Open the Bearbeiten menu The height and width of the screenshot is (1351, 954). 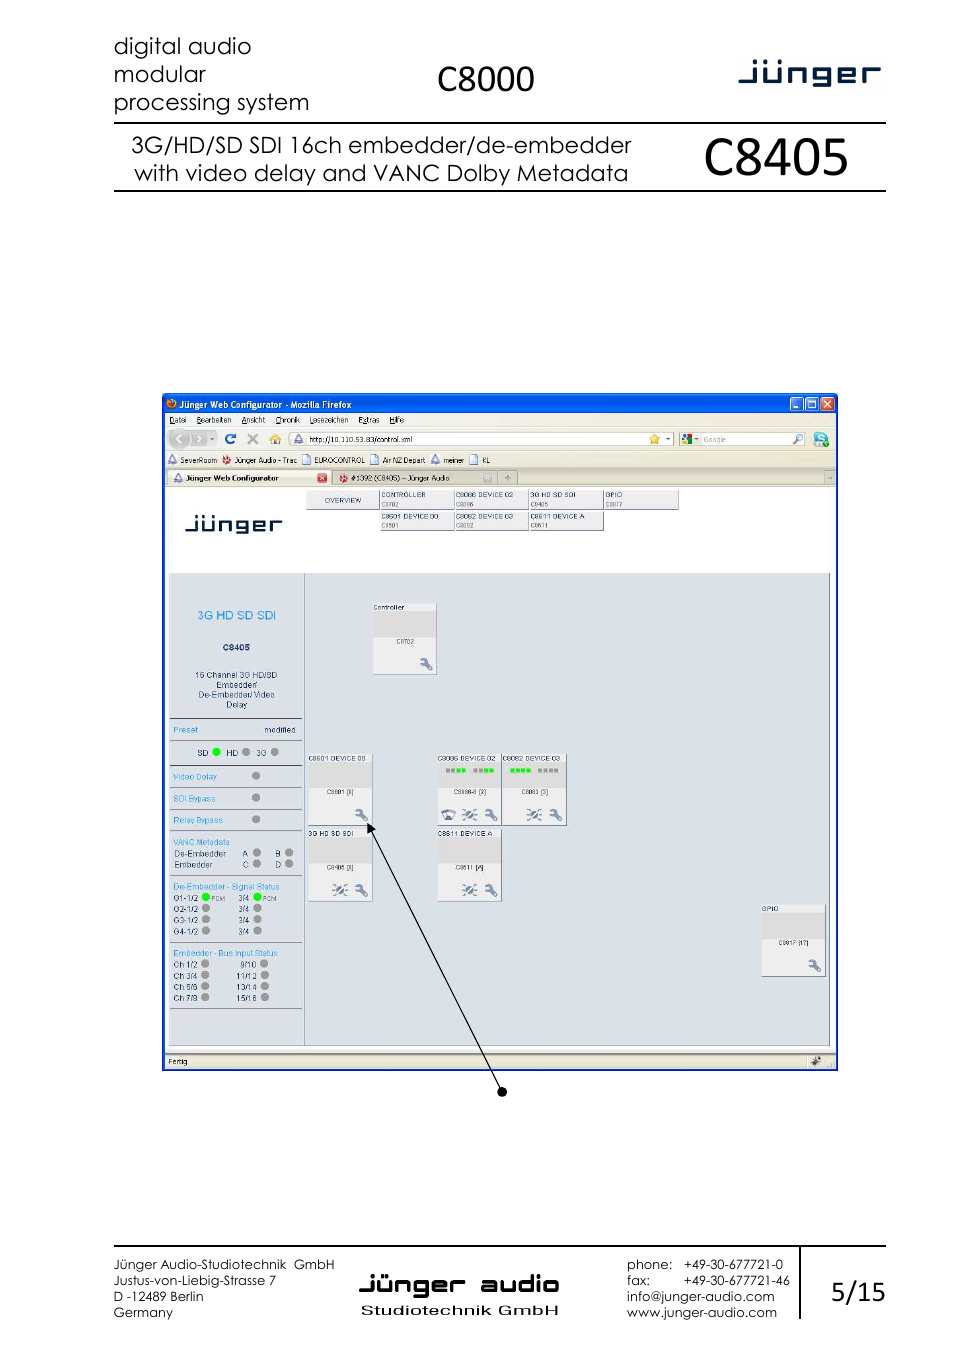[213, 420]
